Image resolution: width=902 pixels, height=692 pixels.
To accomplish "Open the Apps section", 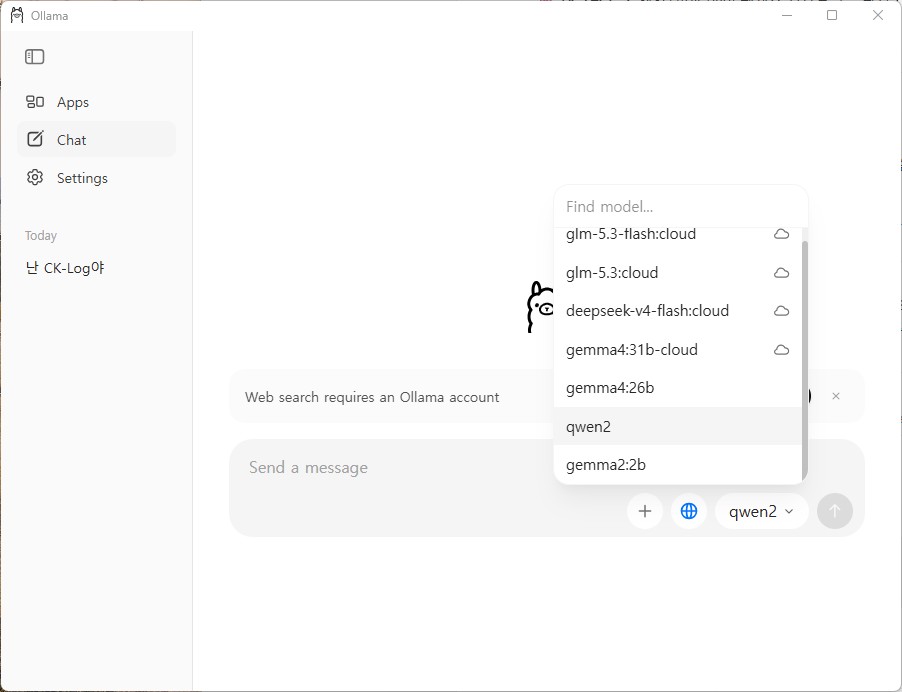I will point(96,102).
